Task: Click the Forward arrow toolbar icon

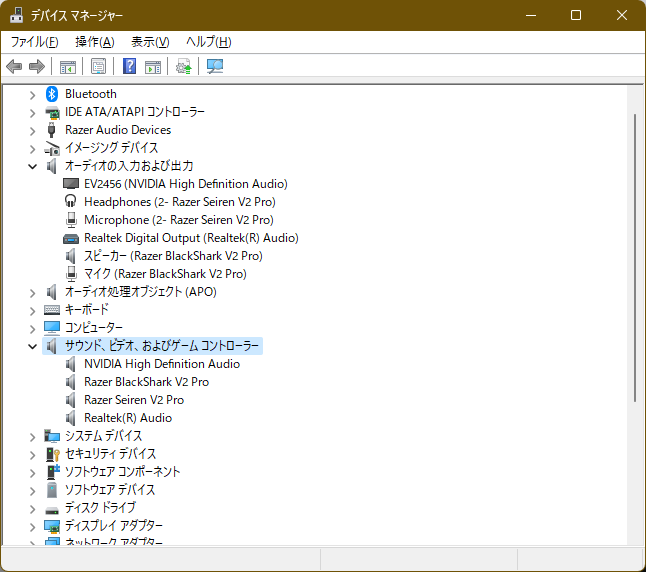Action: [x=37, y=66]
